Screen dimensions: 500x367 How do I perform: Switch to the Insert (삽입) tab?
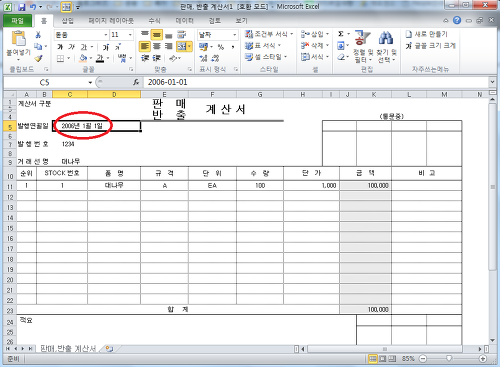tap(68, 21)
